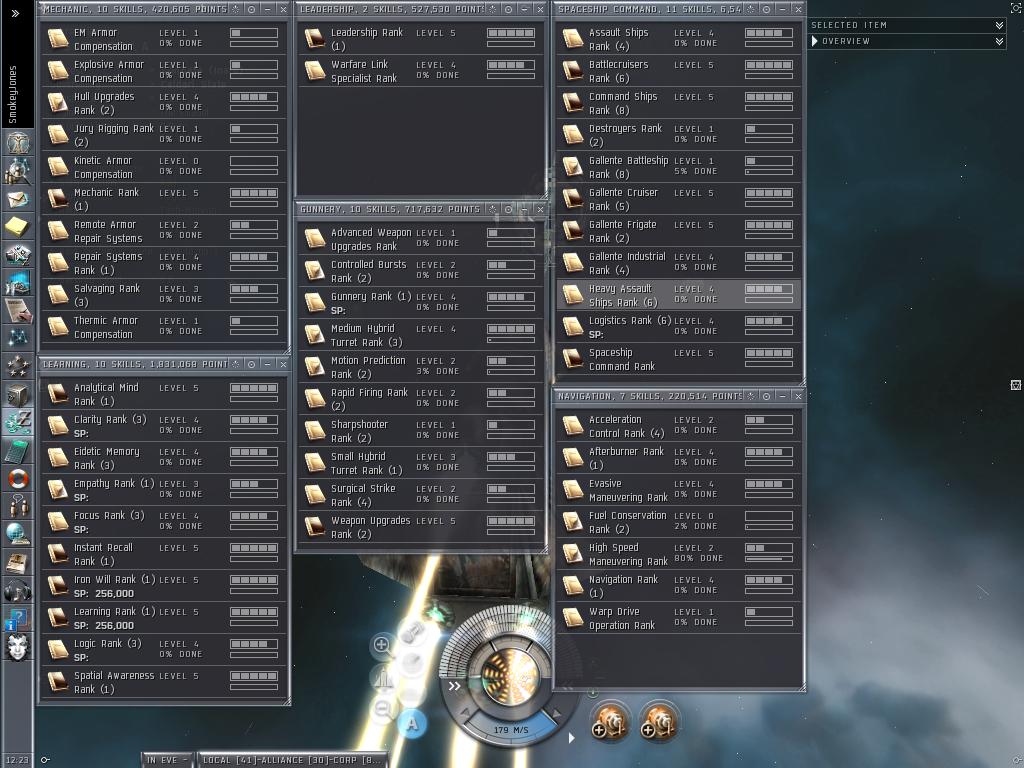Open the yellow Notepad icon

point(18,227)
